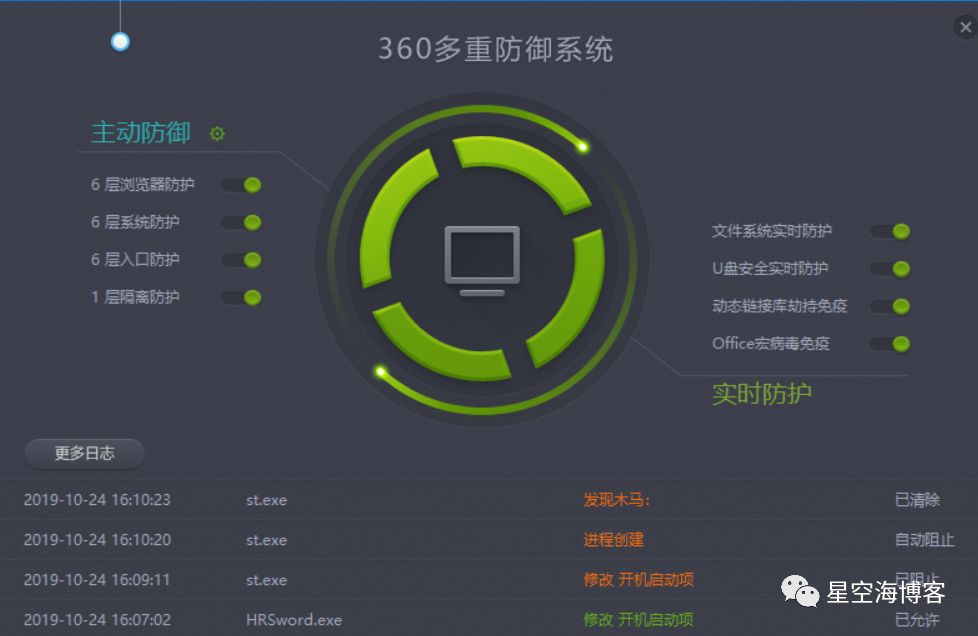This screenshot has width=978, height=636.
Task: Click the 1 层隔离防护 label
Action: click(x=135, y=297)
